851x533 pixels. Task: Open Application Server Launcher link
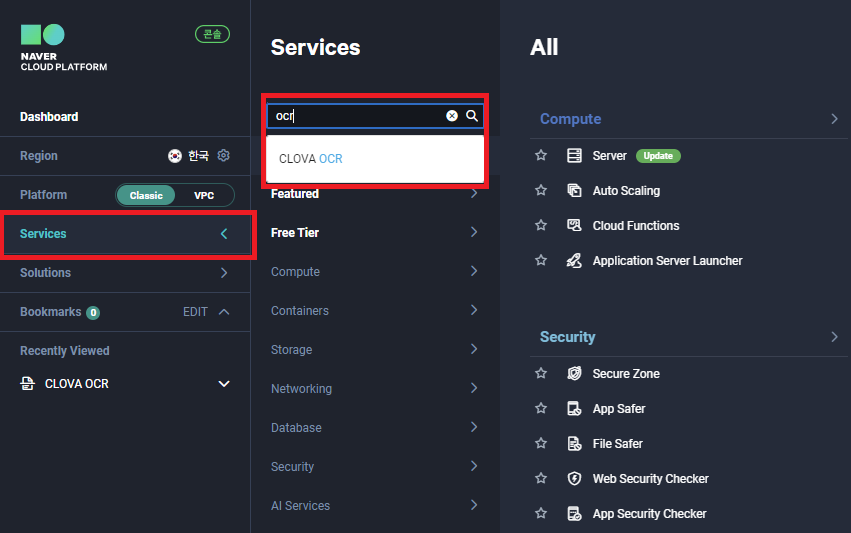668,261
